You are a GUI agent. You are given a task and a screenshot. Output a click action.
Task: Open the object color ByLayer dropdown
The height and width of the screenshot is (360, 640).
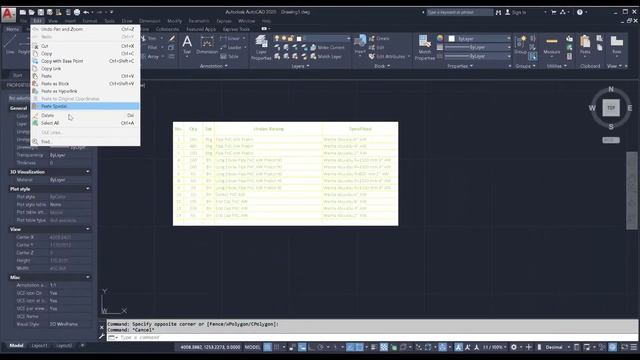click(479, 38)
